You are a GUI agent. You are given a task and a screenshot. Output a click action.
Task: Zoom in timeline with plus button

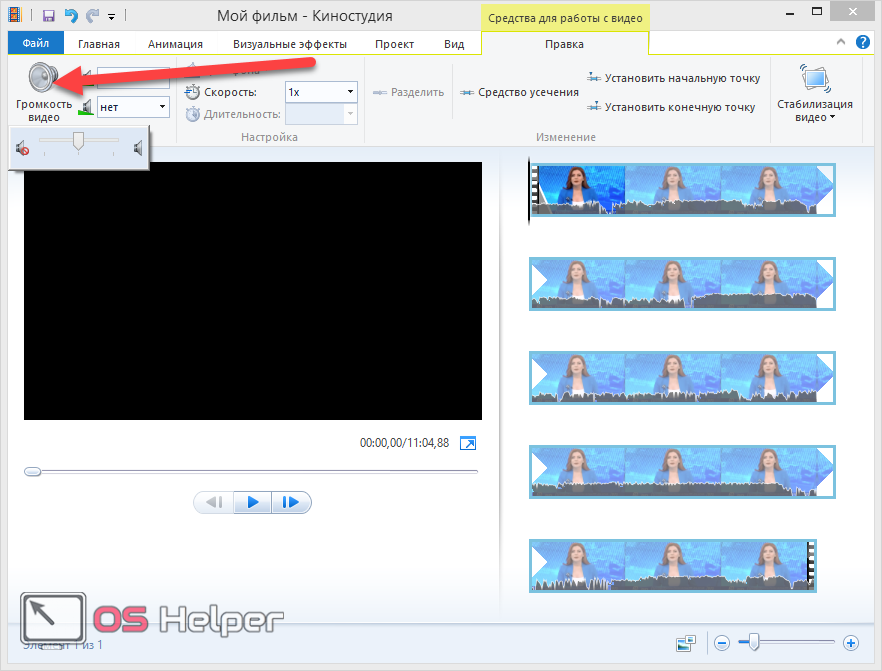click(x=851, y=643)
